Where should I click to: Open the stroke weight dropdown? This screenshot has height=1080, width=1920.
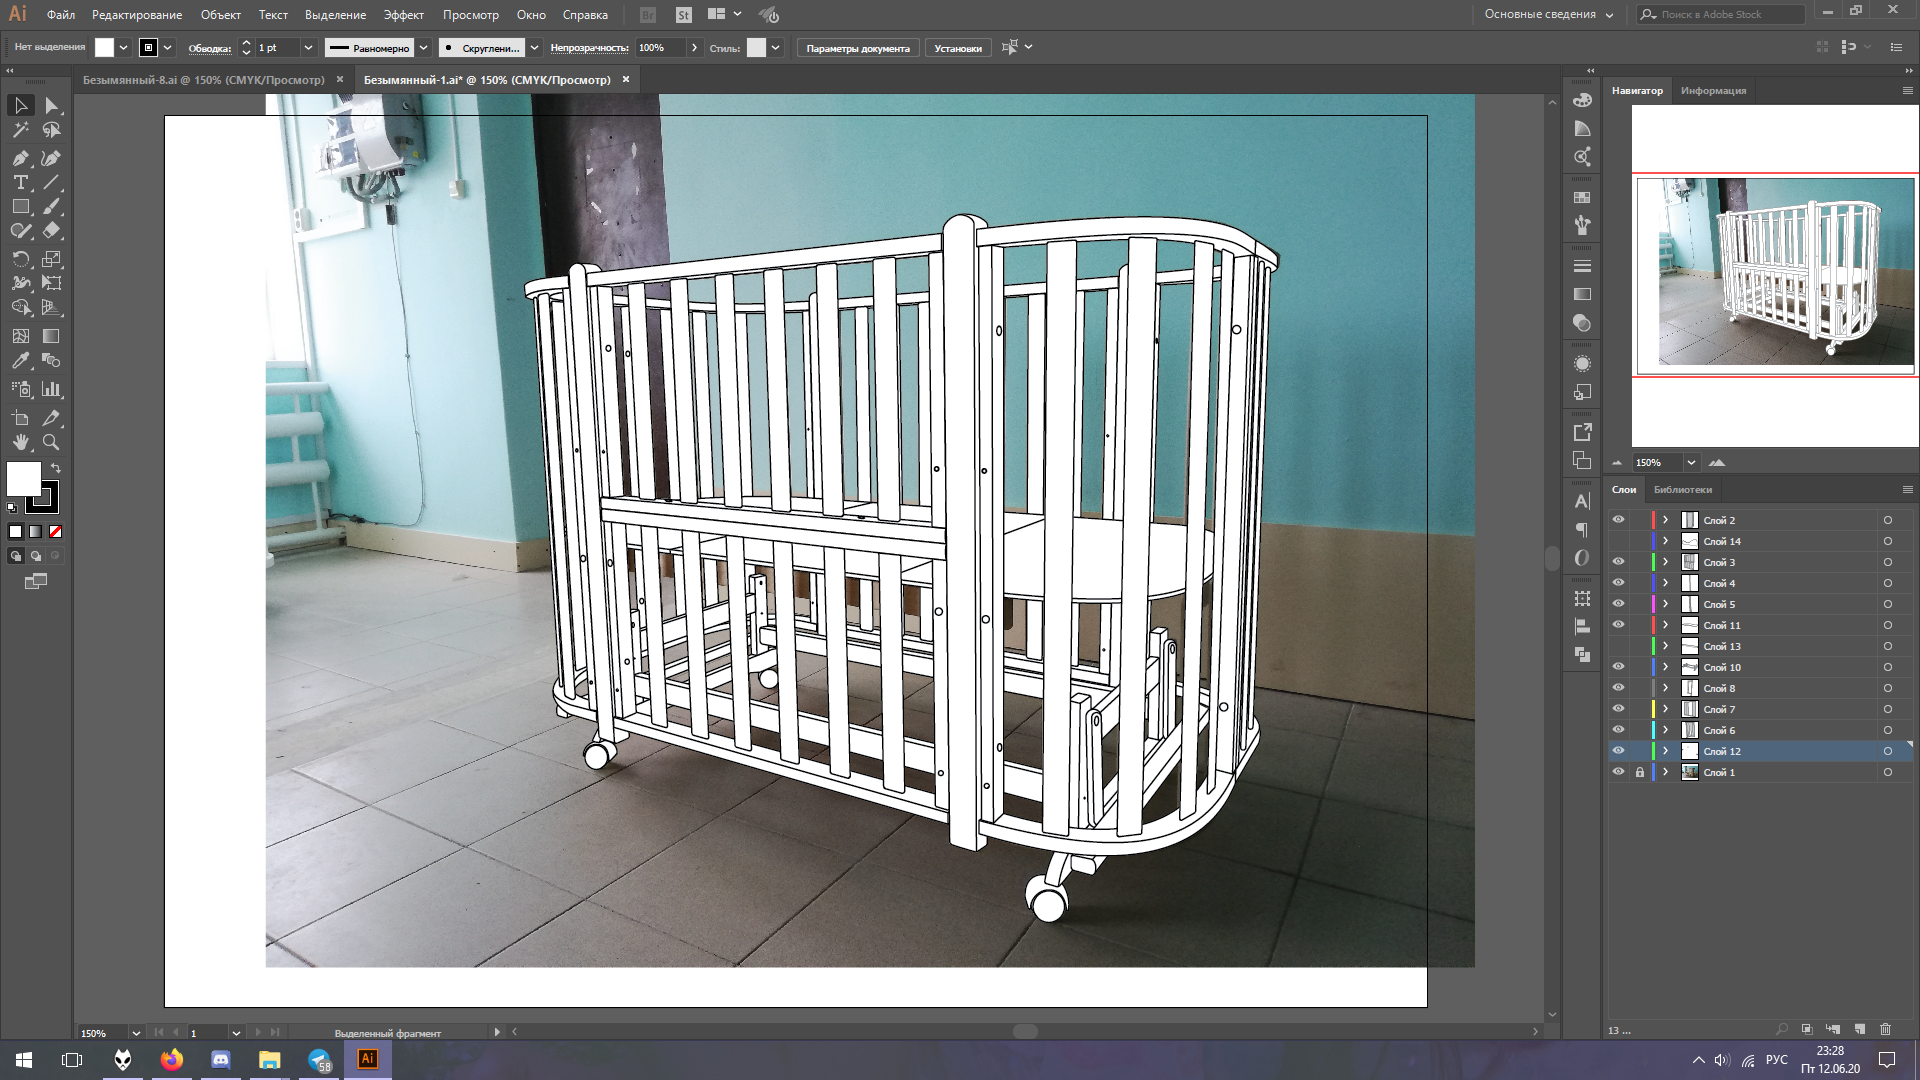pyautogui.click(x=308, y=48)
